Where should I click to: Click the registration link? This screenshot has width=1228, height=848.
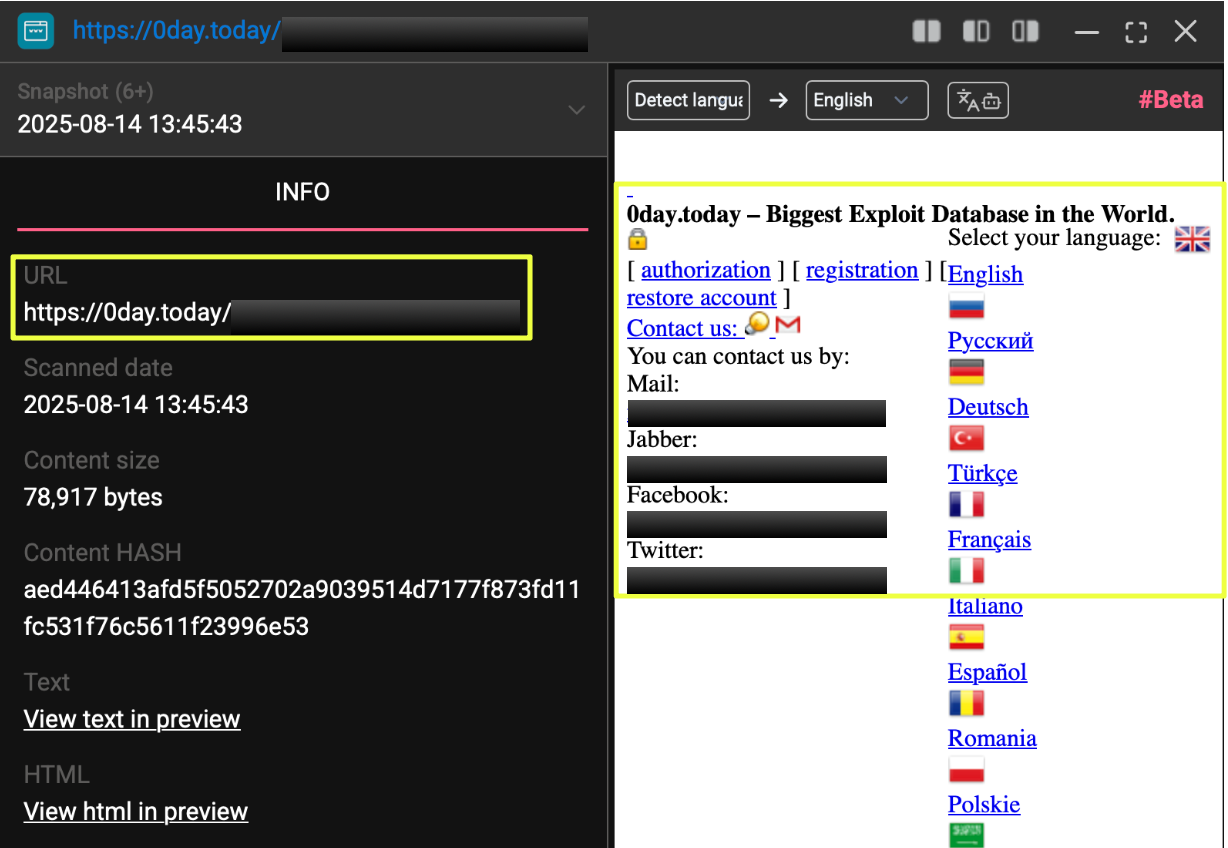coord(861,270)
